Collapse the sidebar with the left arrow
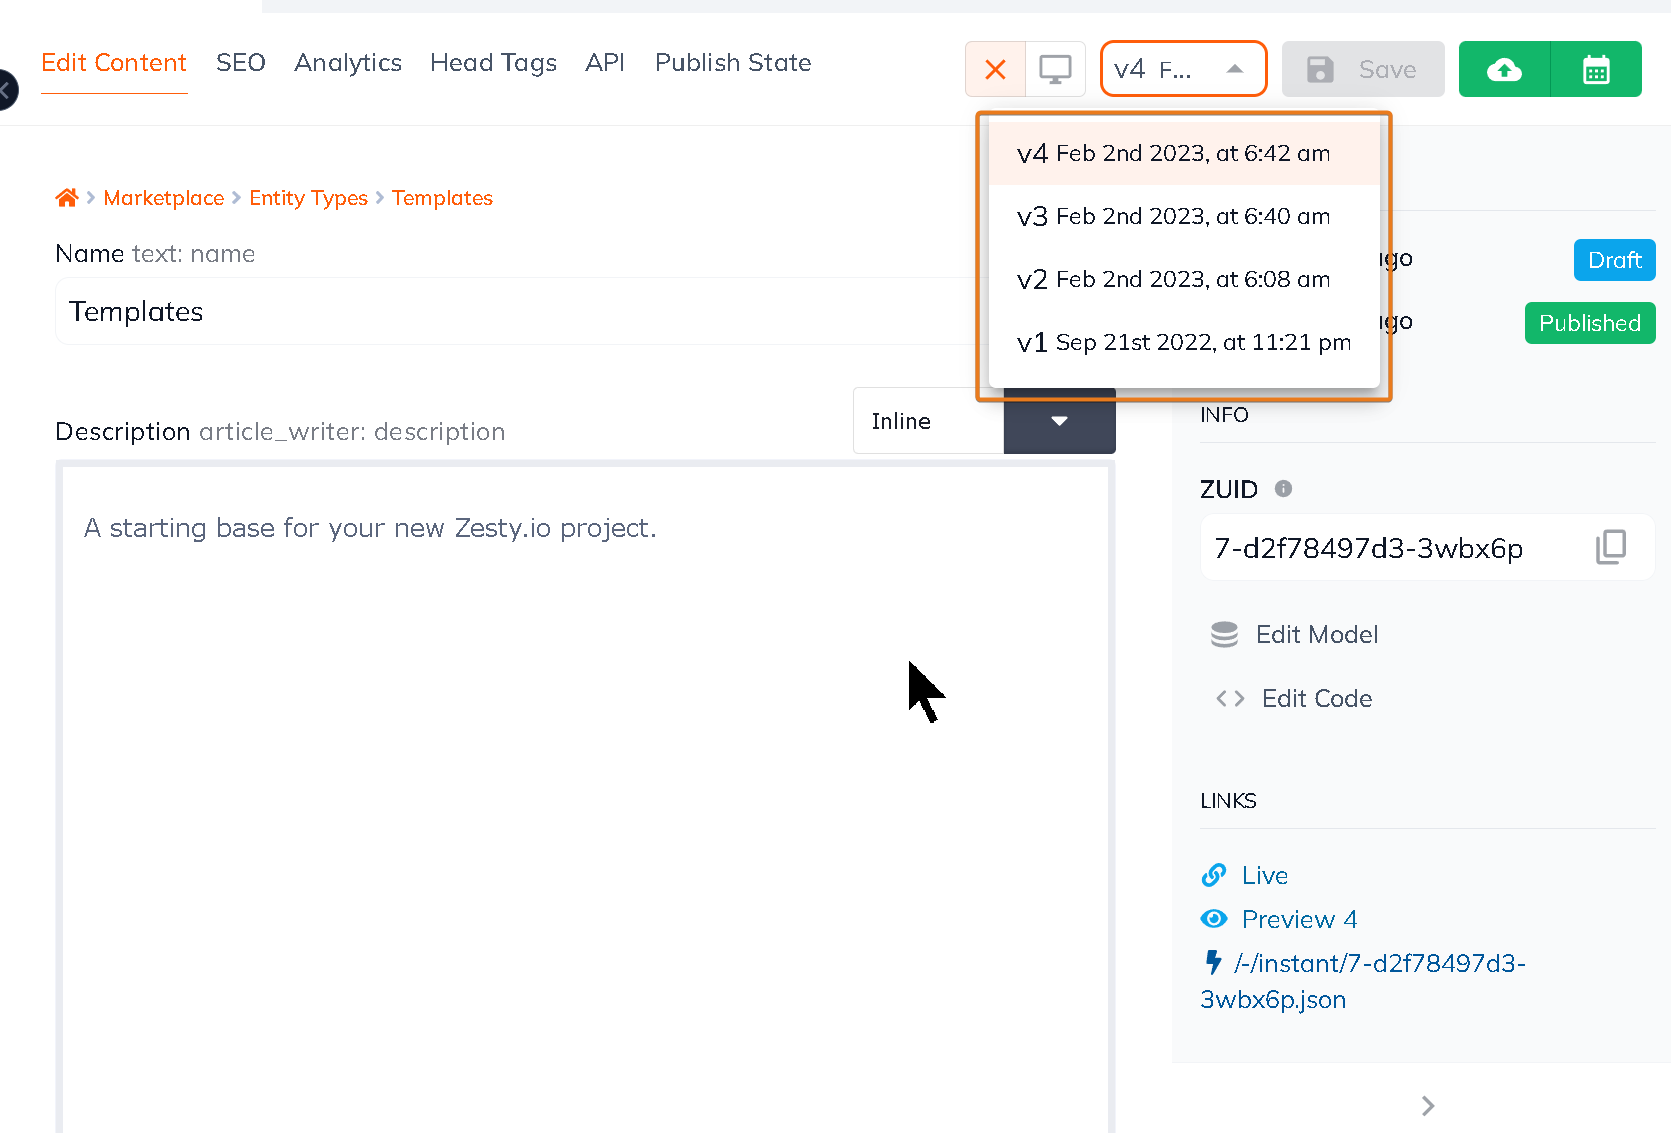 (6, 90)
